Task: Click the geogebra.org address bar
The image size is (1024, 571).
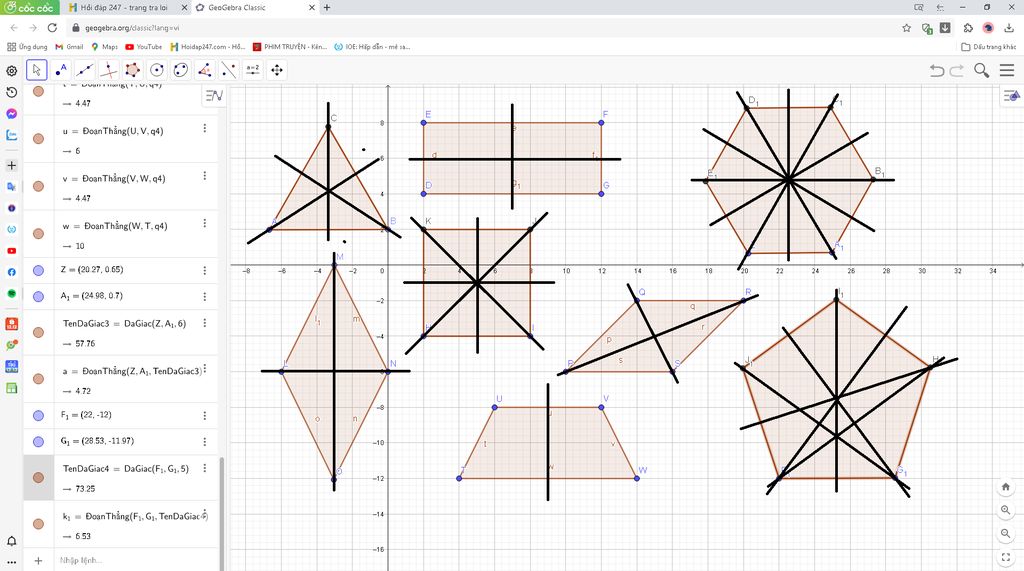Action: tap(483, 28)
